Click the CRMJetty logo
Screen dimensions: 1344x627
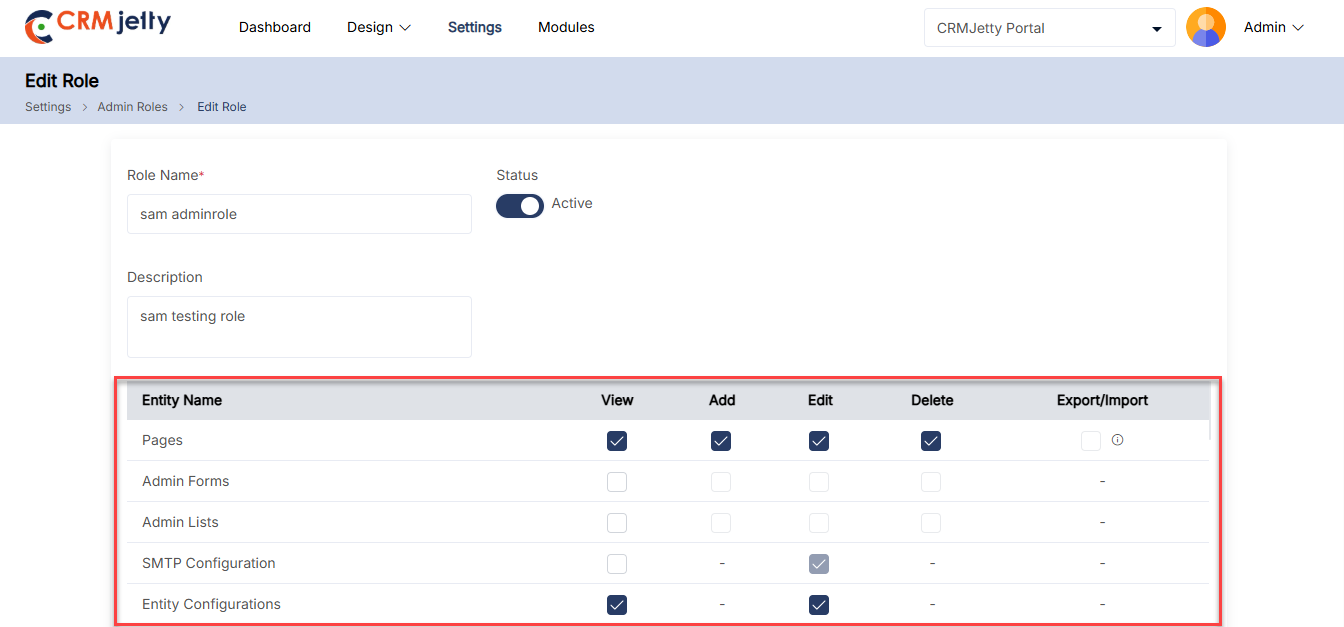point(97,27)
